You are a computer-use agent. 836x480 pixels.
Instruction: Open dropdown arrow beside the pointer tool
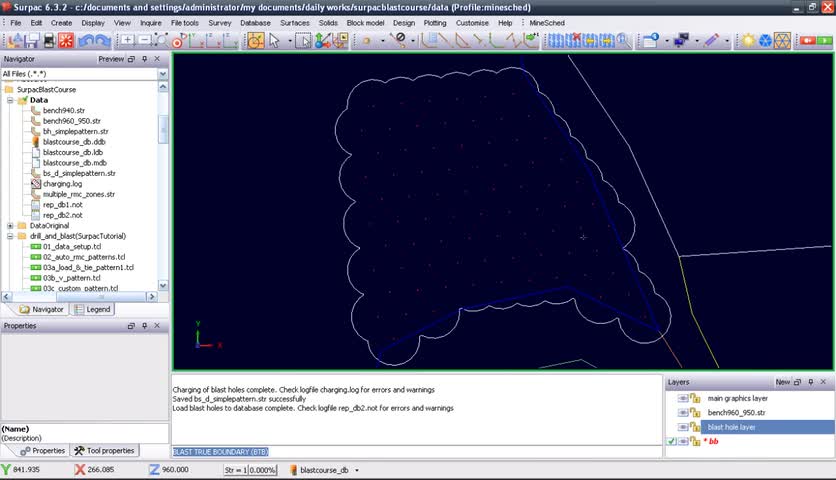tap(290, 41)
